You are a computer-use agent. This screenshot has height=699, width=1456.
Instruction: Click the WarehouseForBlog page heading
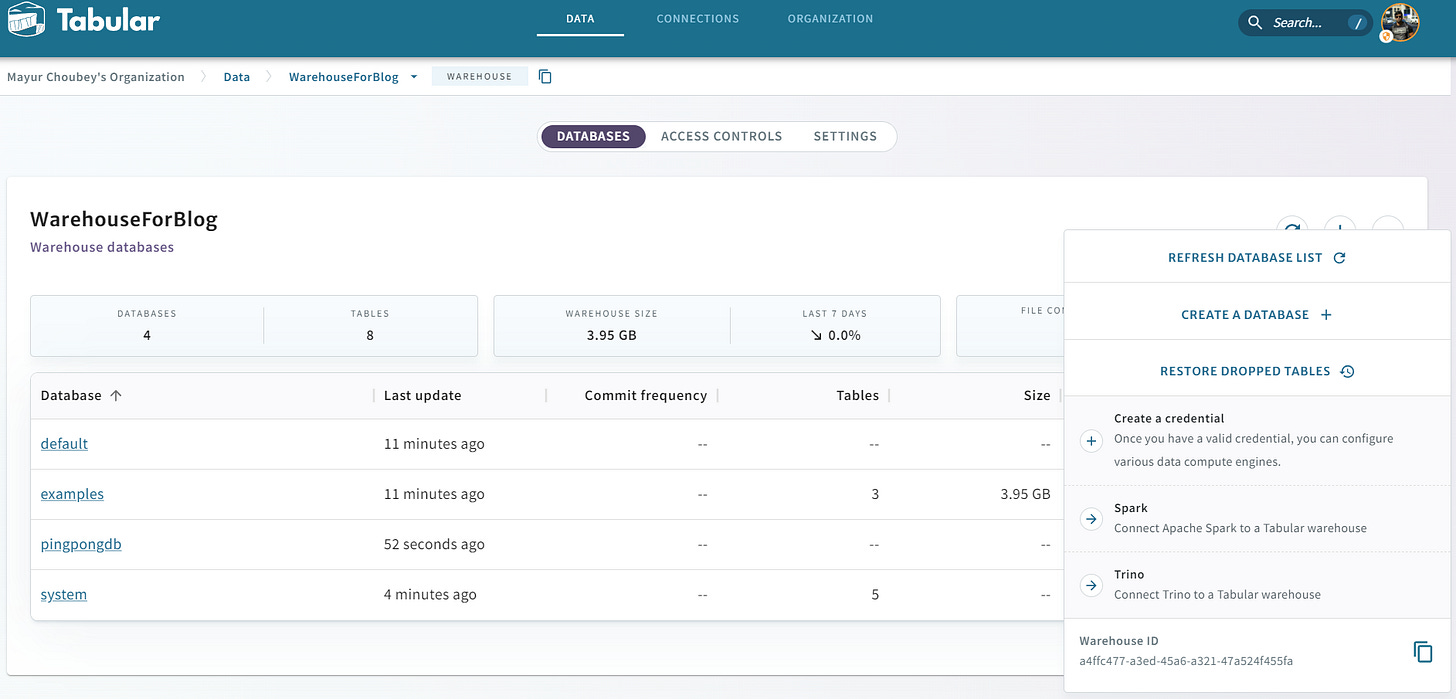point(124,219)
